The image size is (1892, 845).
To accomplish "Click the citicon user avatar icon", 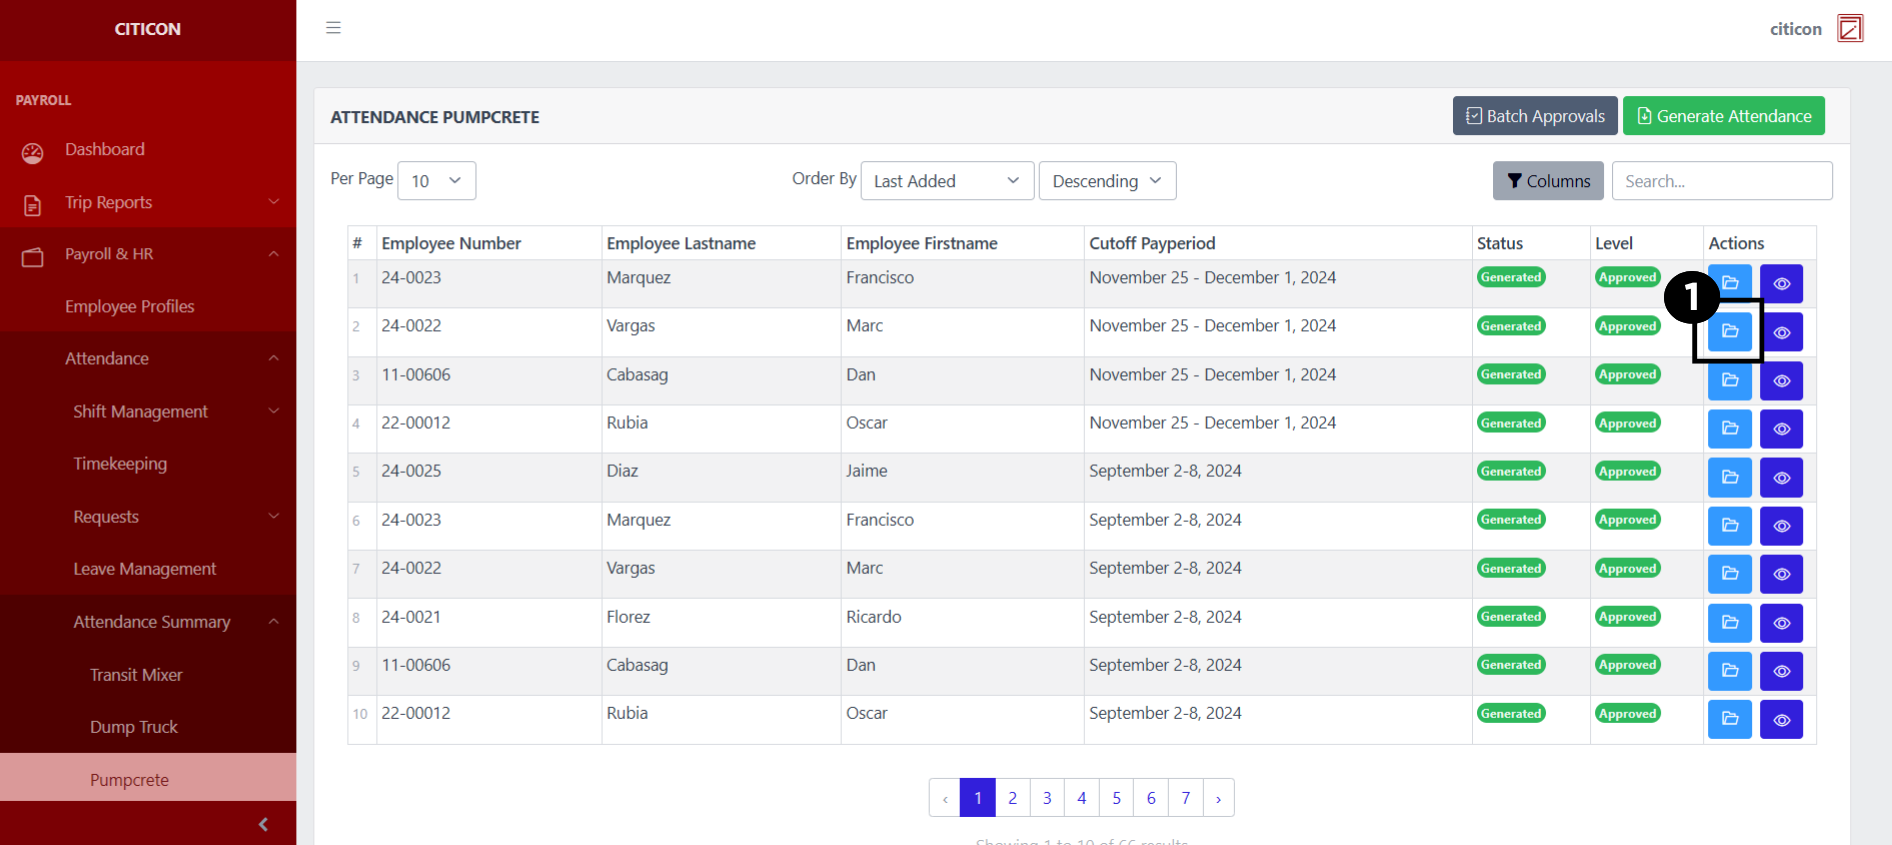I will click(x=1850, y=29).
